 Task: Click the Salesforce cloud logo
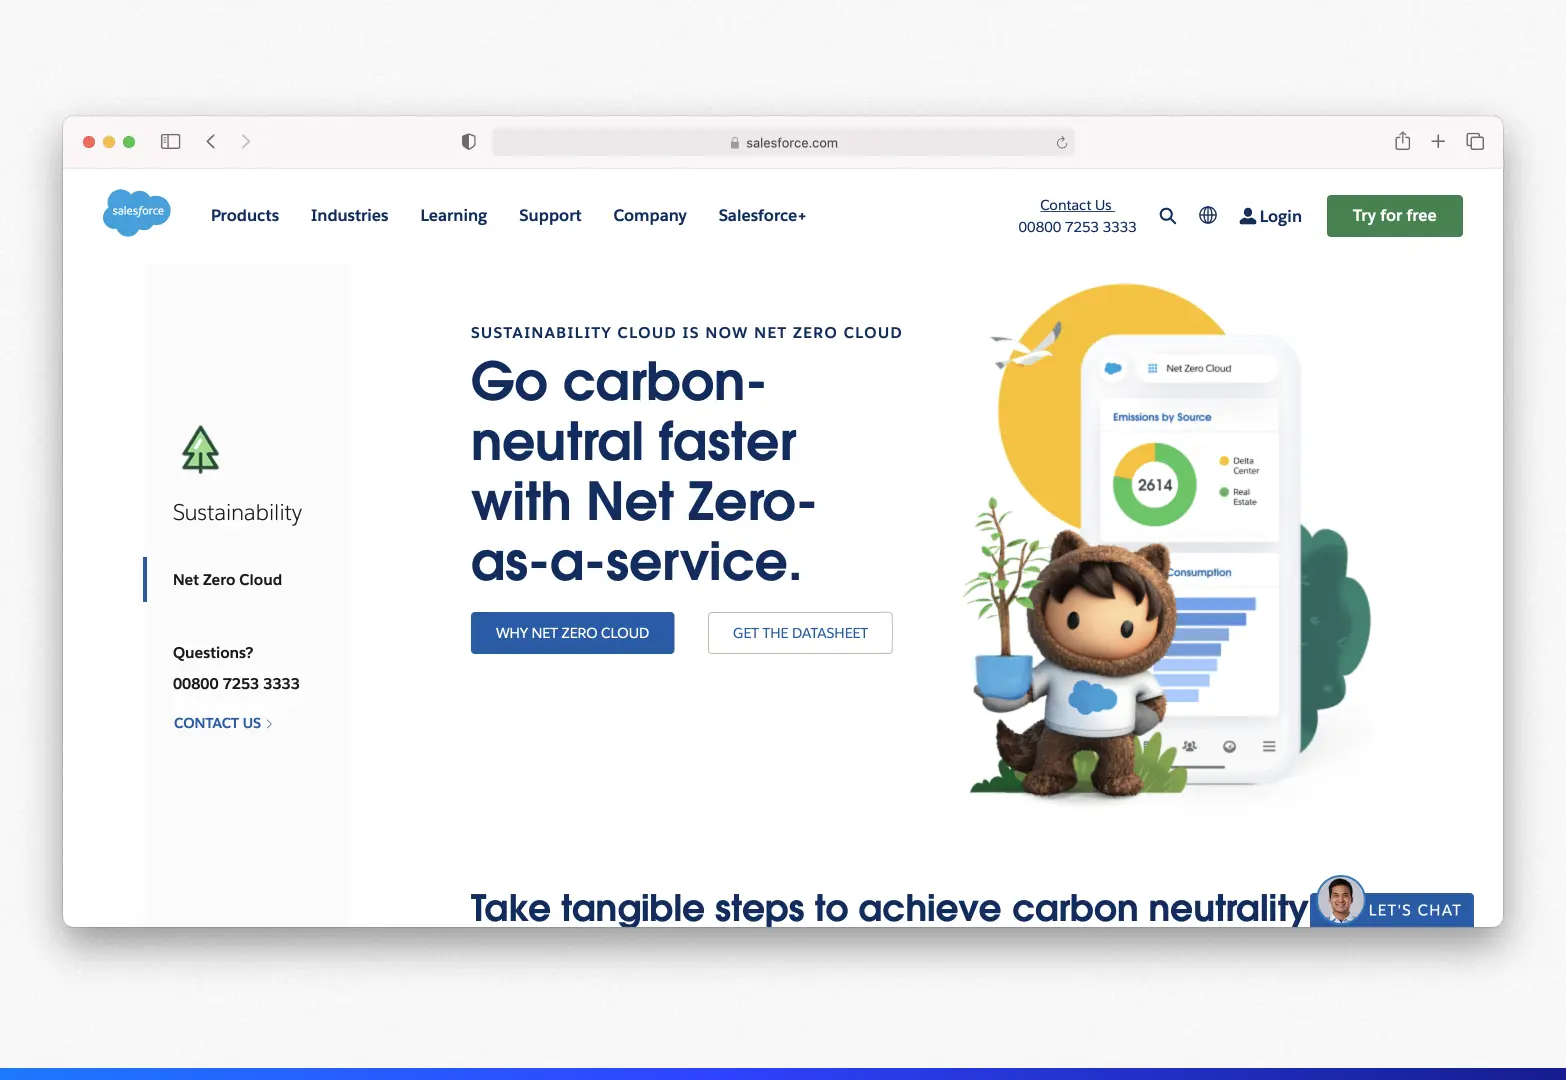[136, 212]
